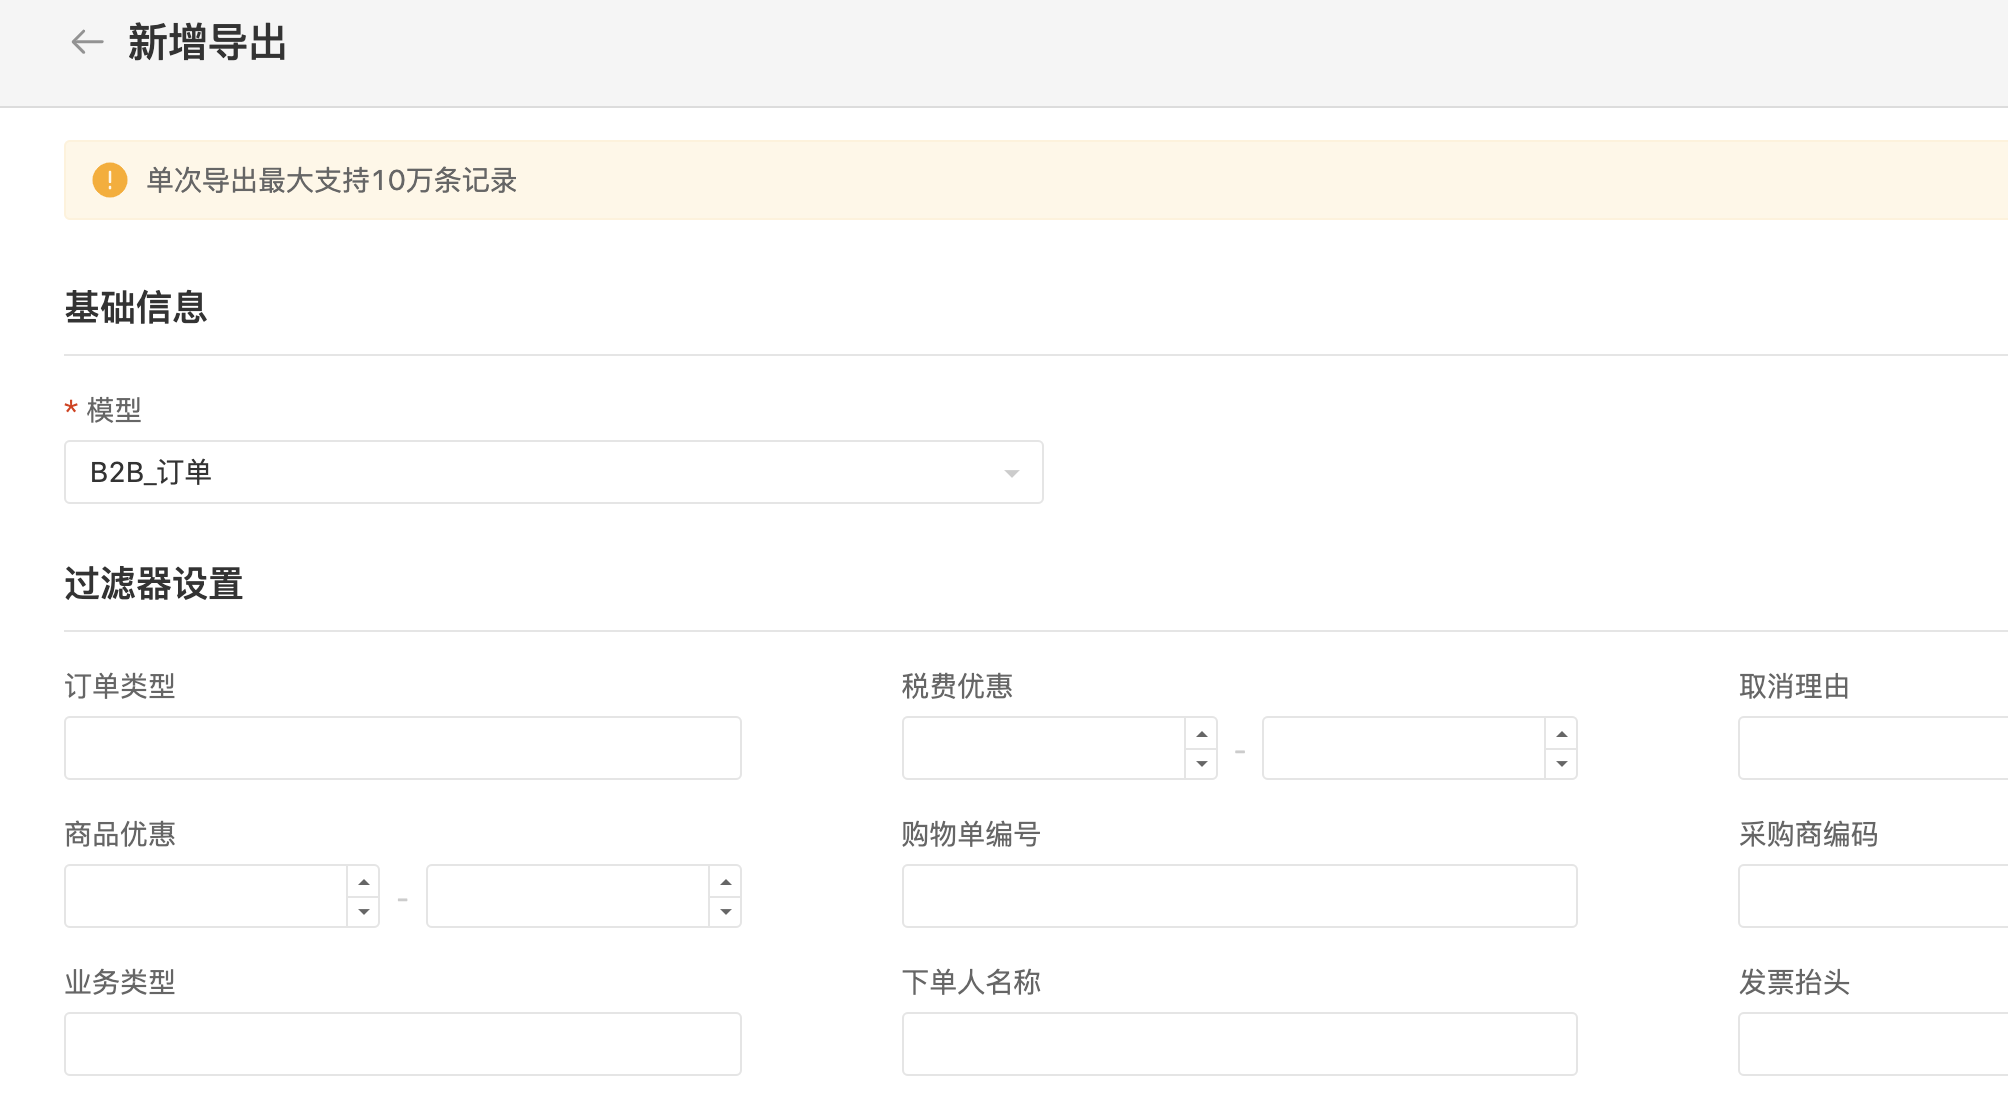Click the 新增导出 page title
2008x1098 pixels.
(207, 43)
